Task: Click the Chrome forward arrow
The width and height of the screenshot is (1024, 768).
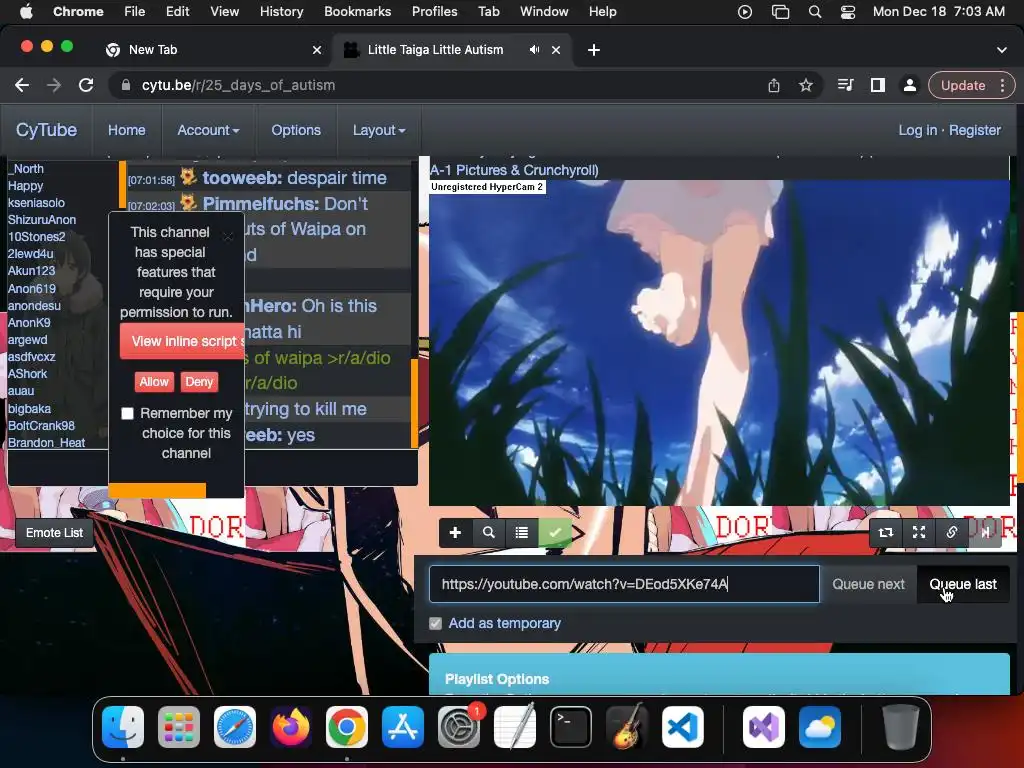Action: [54, 85]
